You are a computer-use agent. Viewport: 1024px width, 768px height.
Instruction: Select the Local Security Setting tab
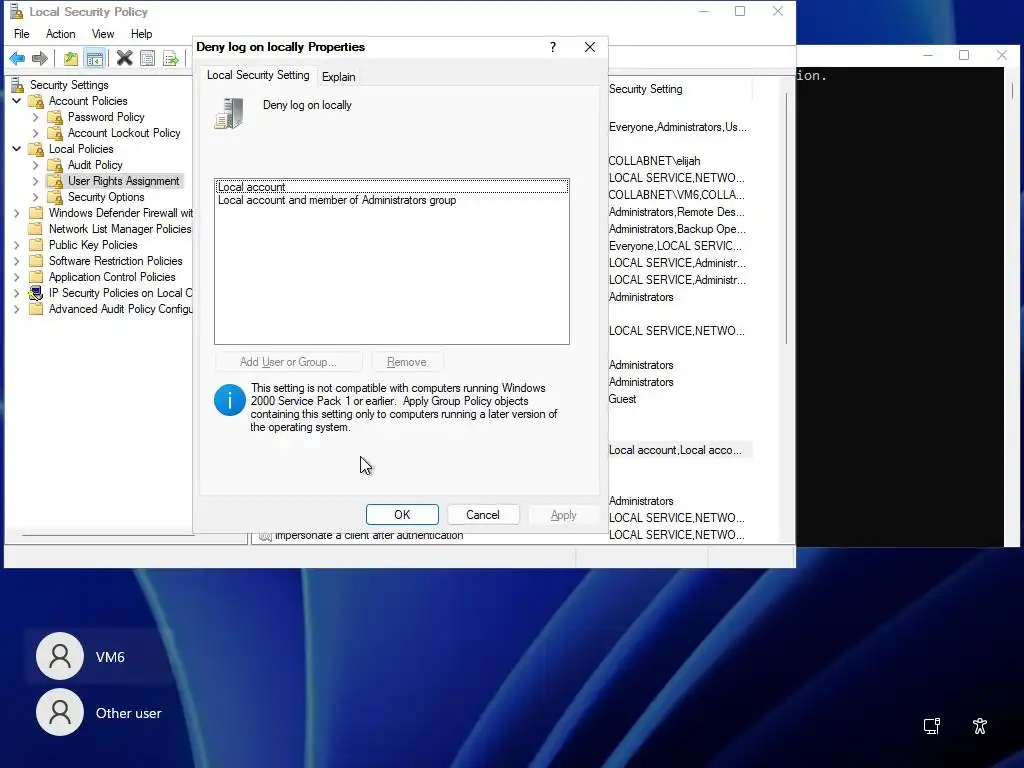coord(258,75)
